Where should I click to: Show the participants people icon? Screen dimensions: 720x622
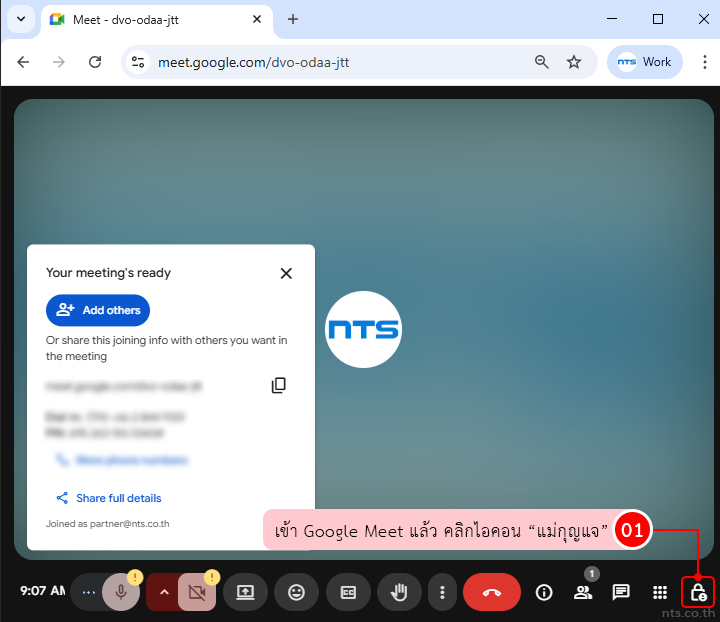pos(583,592)
